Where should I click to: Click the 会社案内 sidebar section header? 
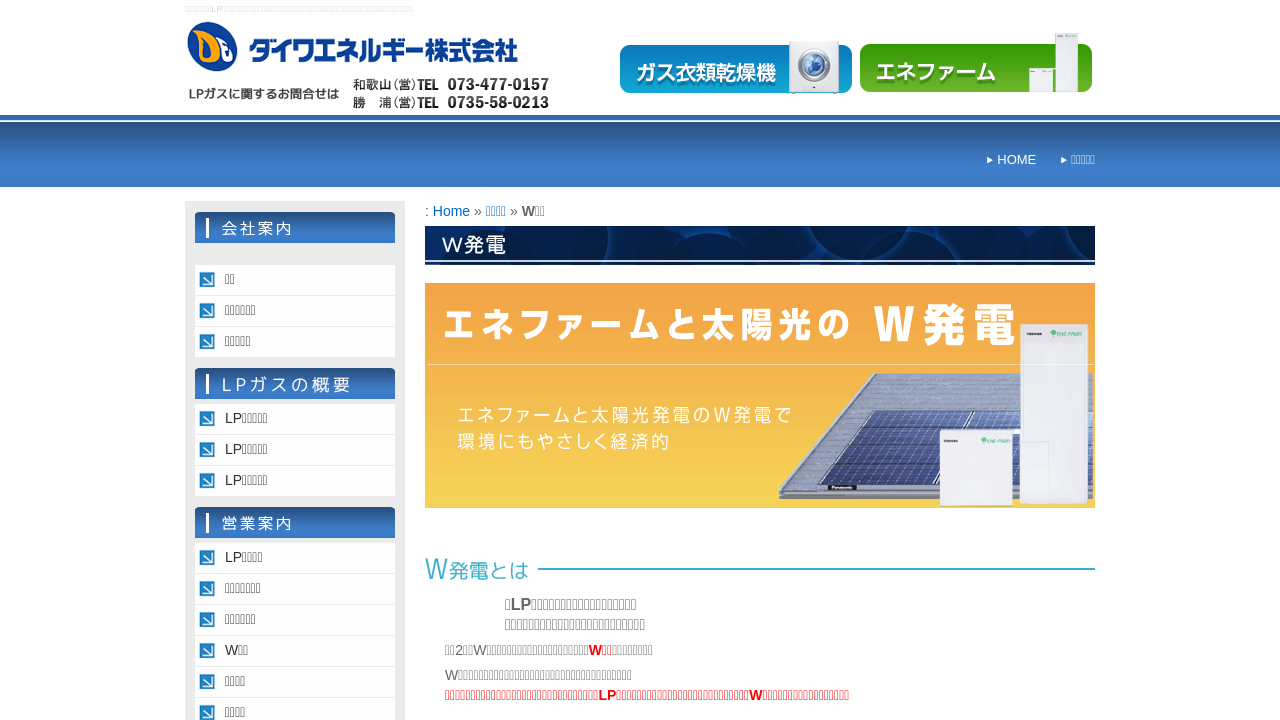click(295, 228)
